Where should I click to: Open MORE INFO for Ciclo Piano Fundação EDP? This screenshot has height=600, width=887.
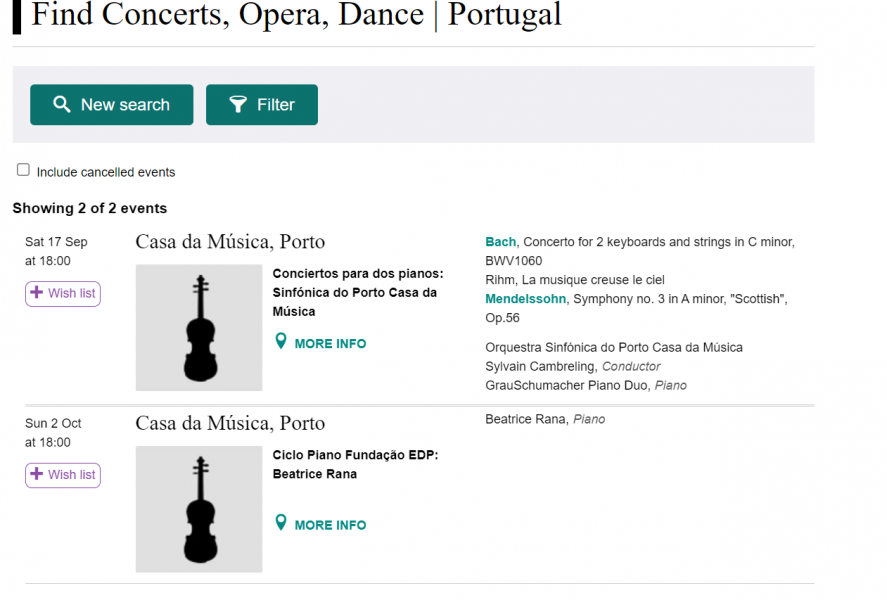click(x=330, y=525)
